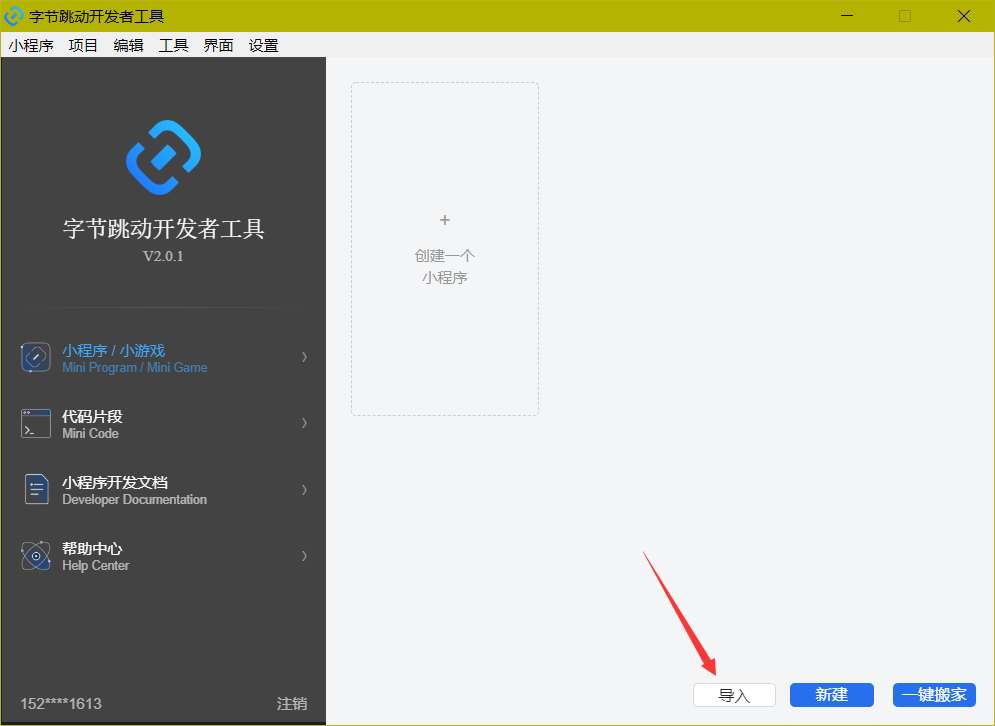Open the 项目 menu

(83, 46)
